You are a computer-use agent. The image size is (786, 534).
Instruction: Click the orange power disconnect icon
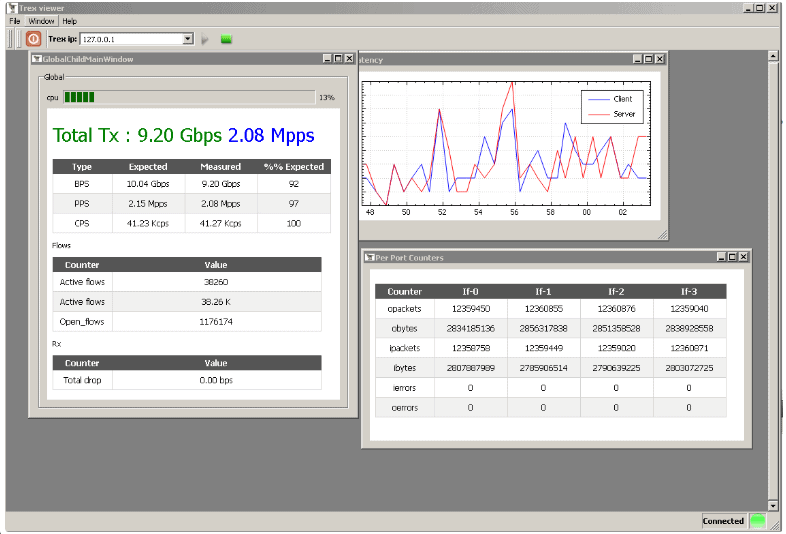[33, 39]
